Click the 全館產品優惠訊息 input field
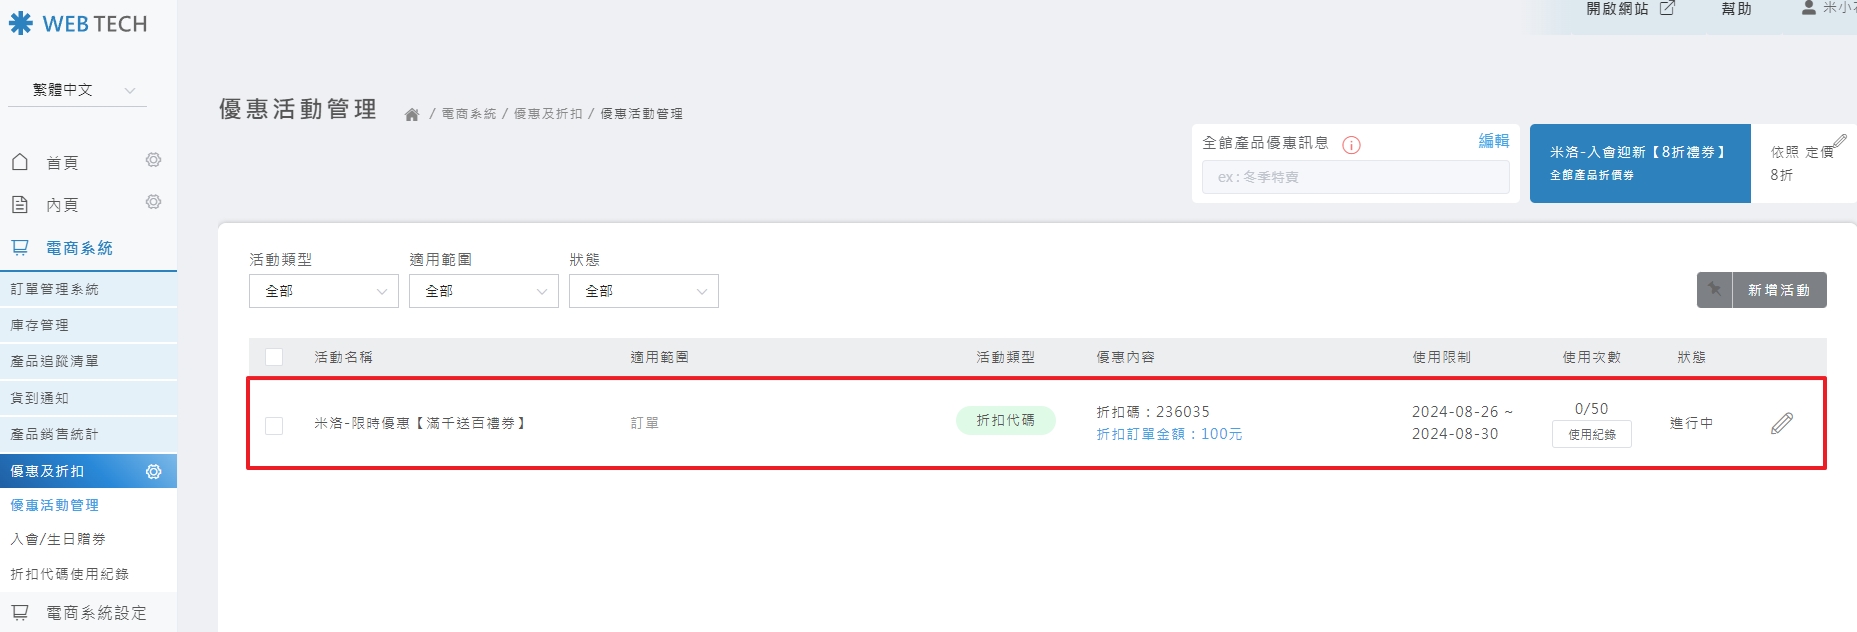Image resolution: width=1857 pixels, height=632 pixels. 1355,177
